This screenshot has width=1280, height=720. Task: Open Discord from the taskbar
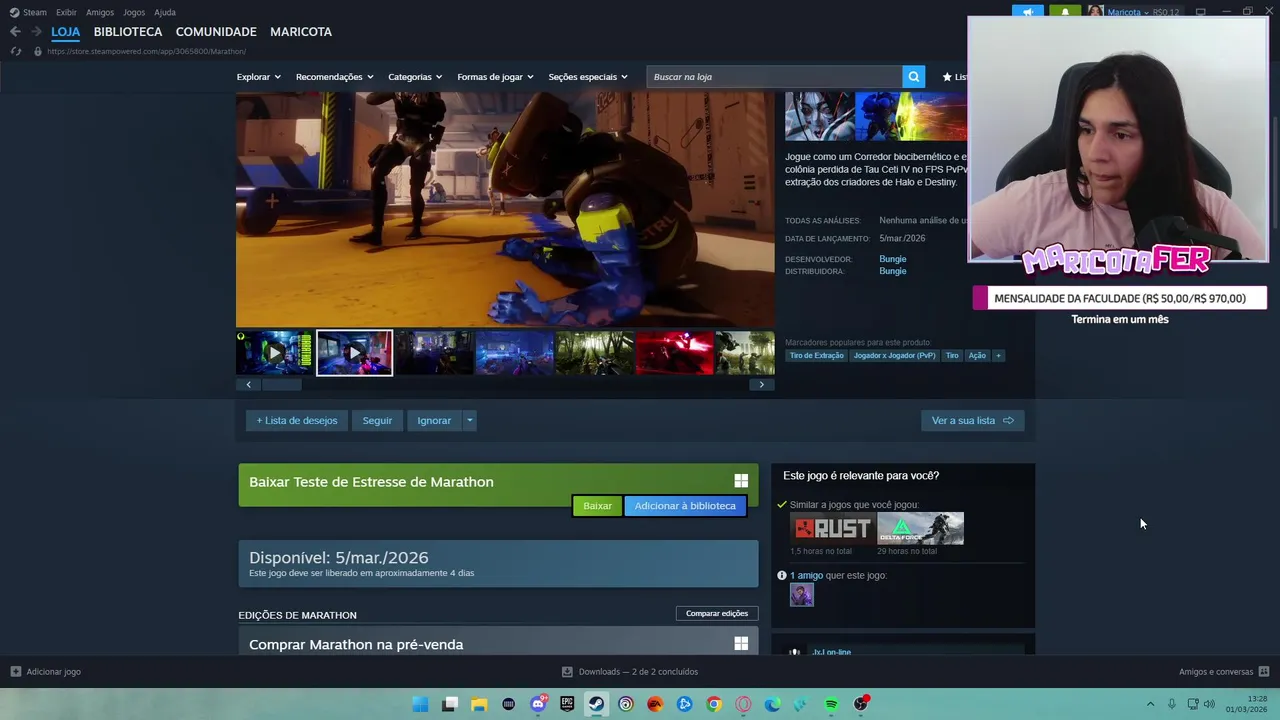point(538,704)
